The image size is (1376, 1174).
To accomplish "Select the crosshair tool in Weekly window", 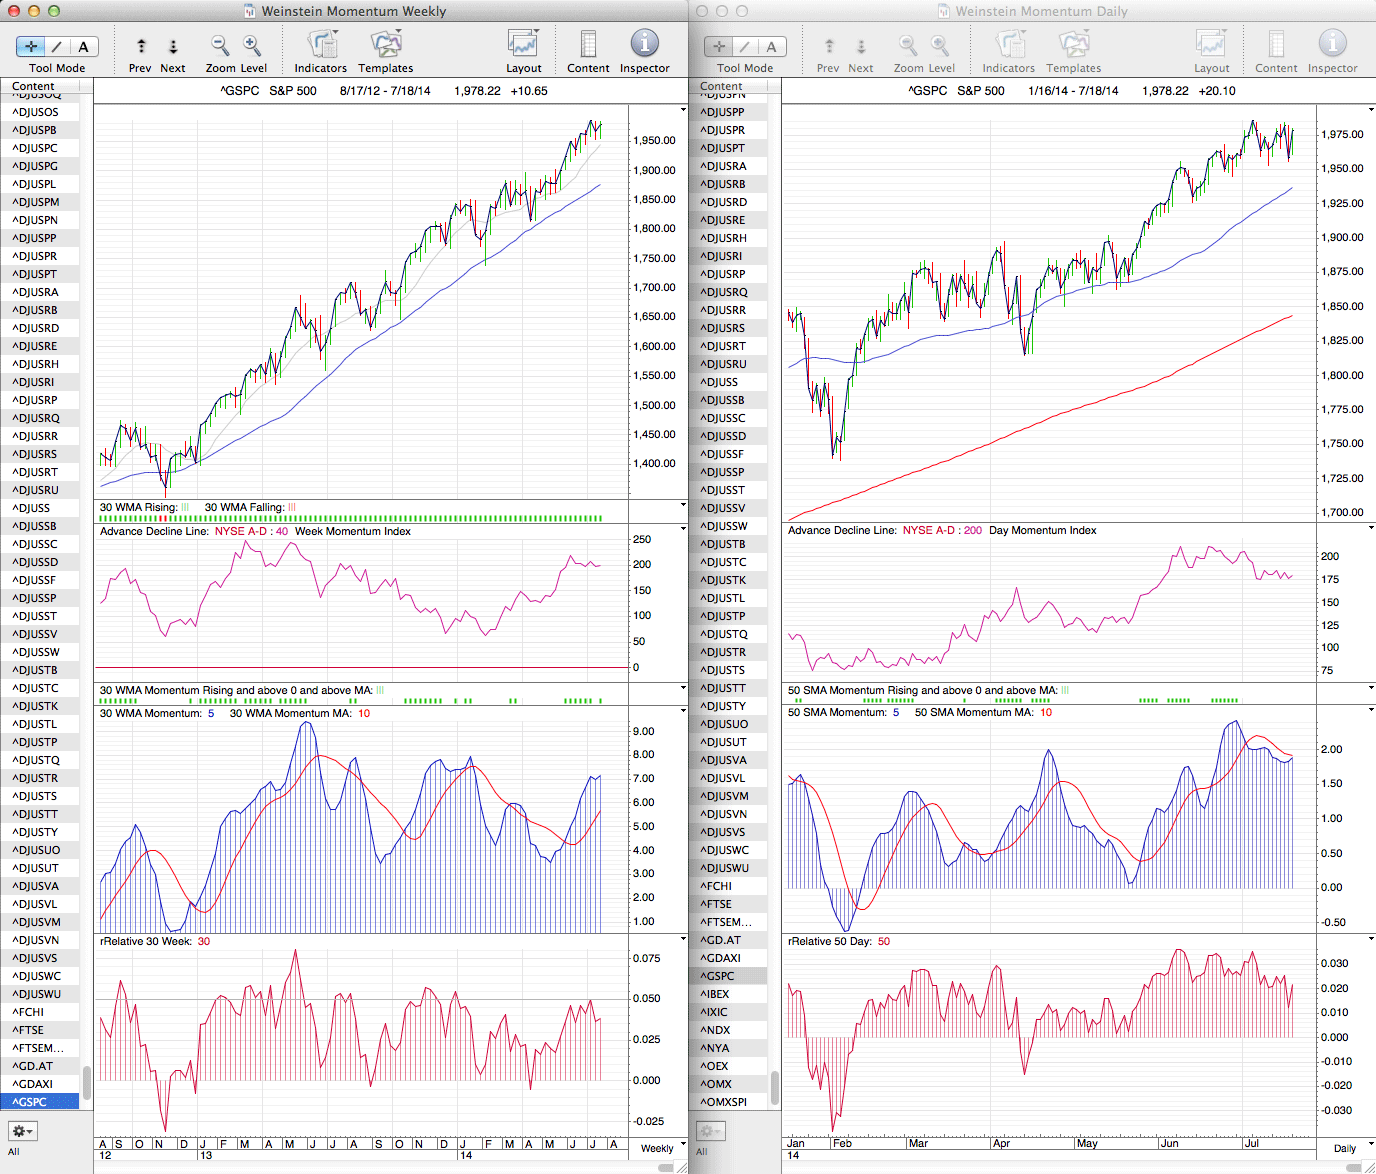I will pyautogui.click(x=31, y=46).
